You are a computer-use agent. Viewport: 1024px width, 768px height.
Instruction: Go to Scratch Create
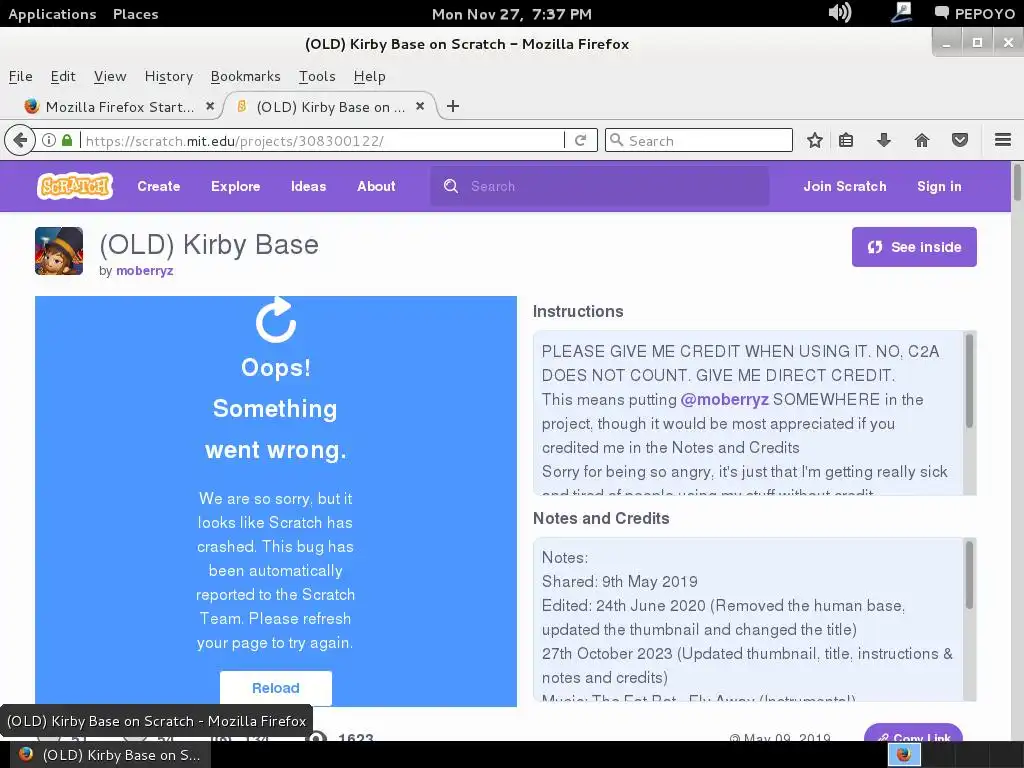pos(159,186)
